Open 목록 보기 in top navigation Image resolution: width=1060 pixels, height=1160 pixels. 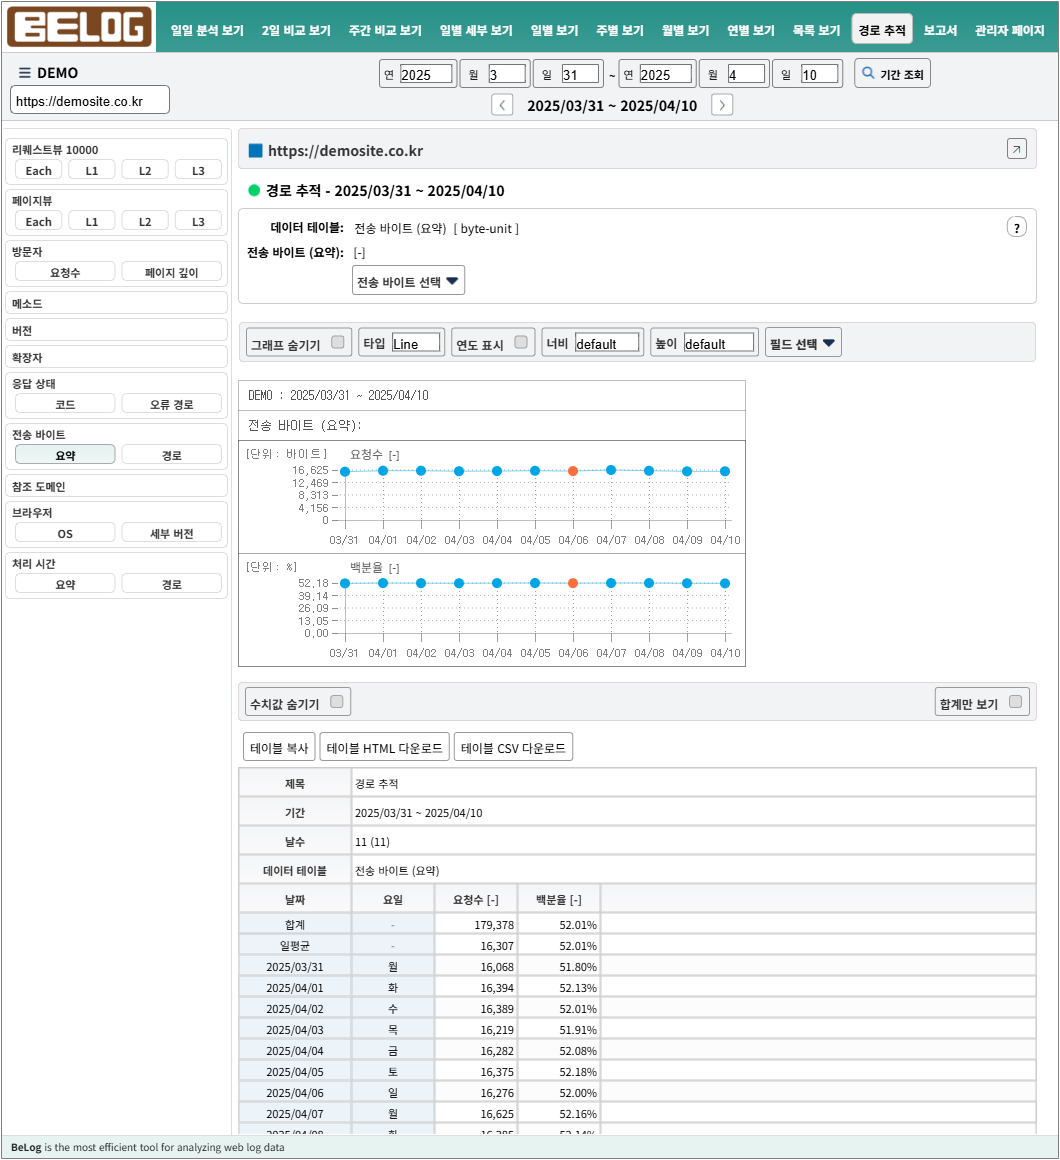tap(817, 30)
